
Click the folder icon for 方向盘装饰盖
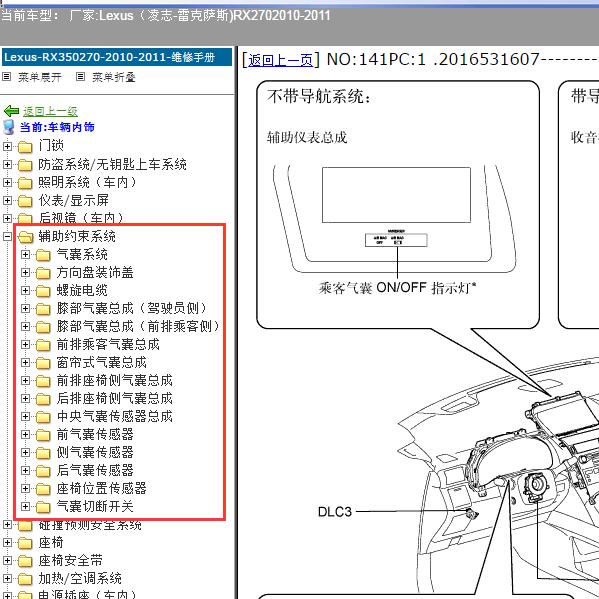(x=43, y=273)
